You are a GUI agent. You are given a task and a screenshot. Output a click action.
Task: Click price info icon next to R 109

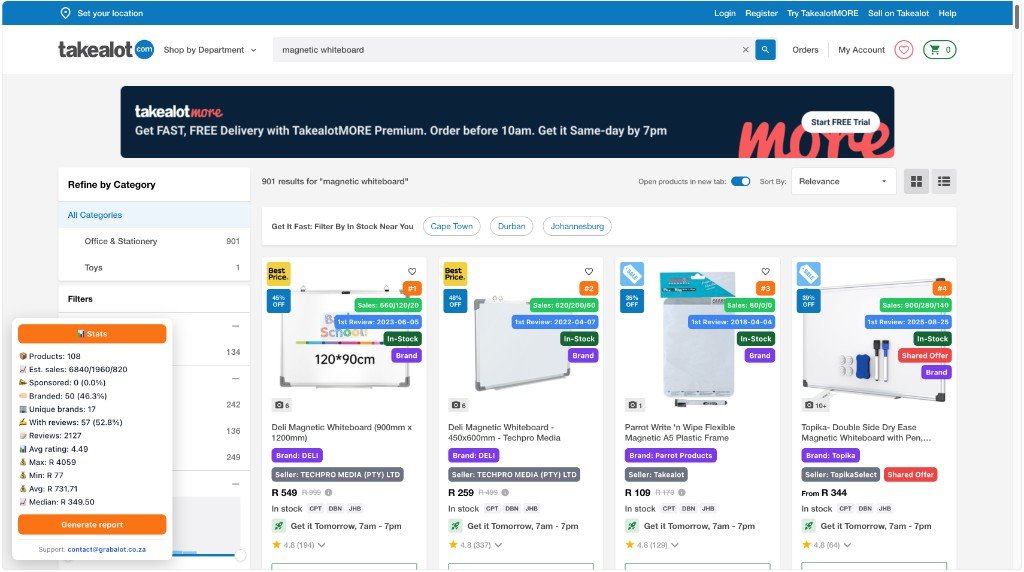[x=682, y=493]
